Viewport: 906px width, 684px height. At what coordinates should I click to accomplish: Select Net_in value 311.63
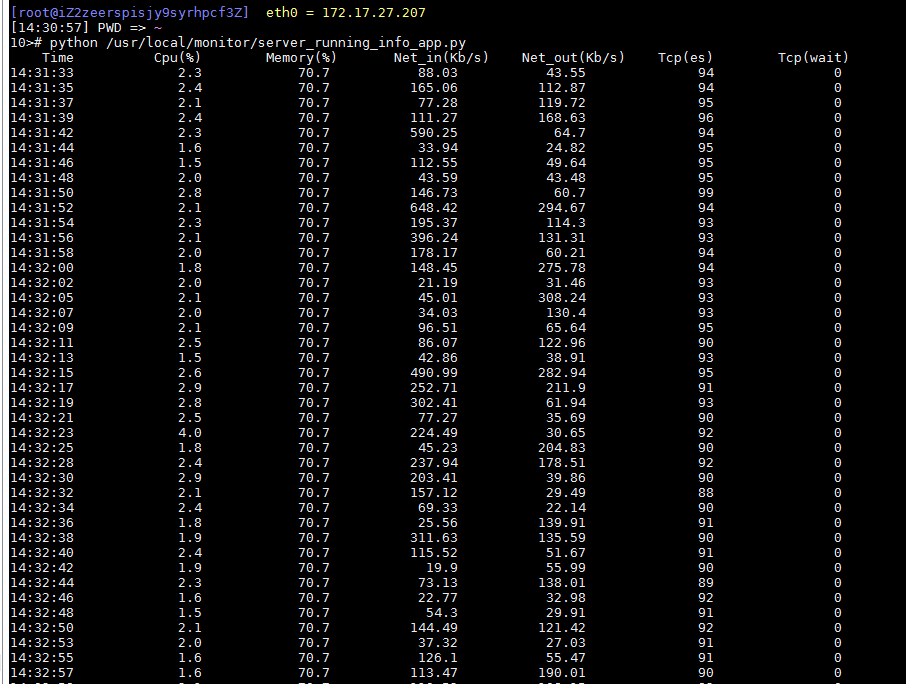433,538
